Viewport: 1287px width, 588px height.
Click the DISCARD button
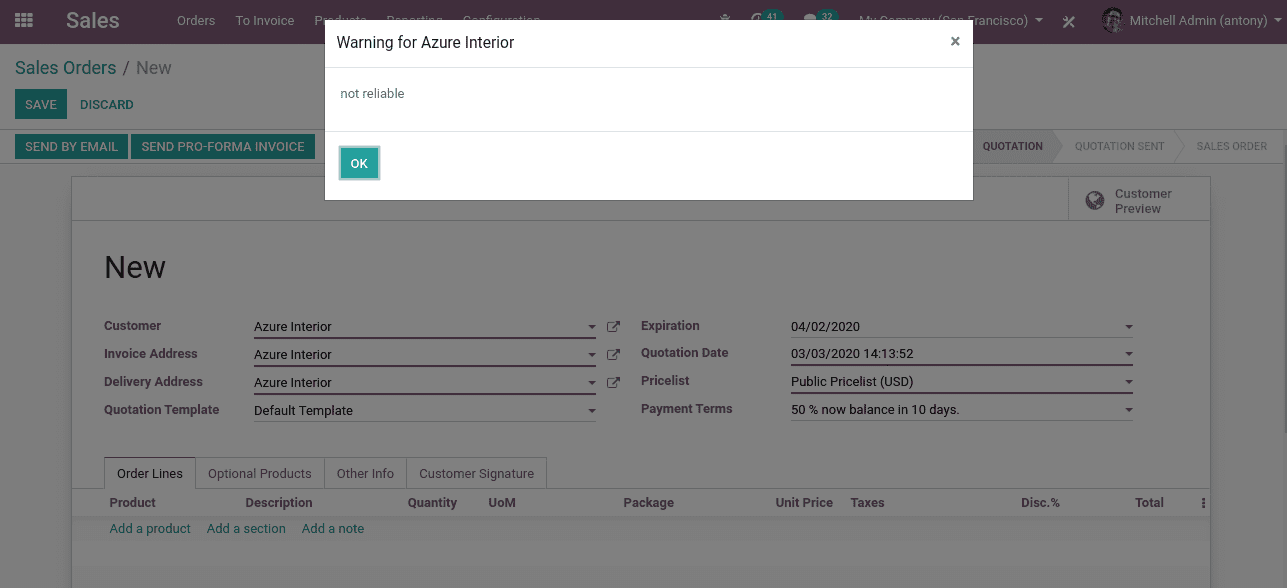[x=107, y=104]
